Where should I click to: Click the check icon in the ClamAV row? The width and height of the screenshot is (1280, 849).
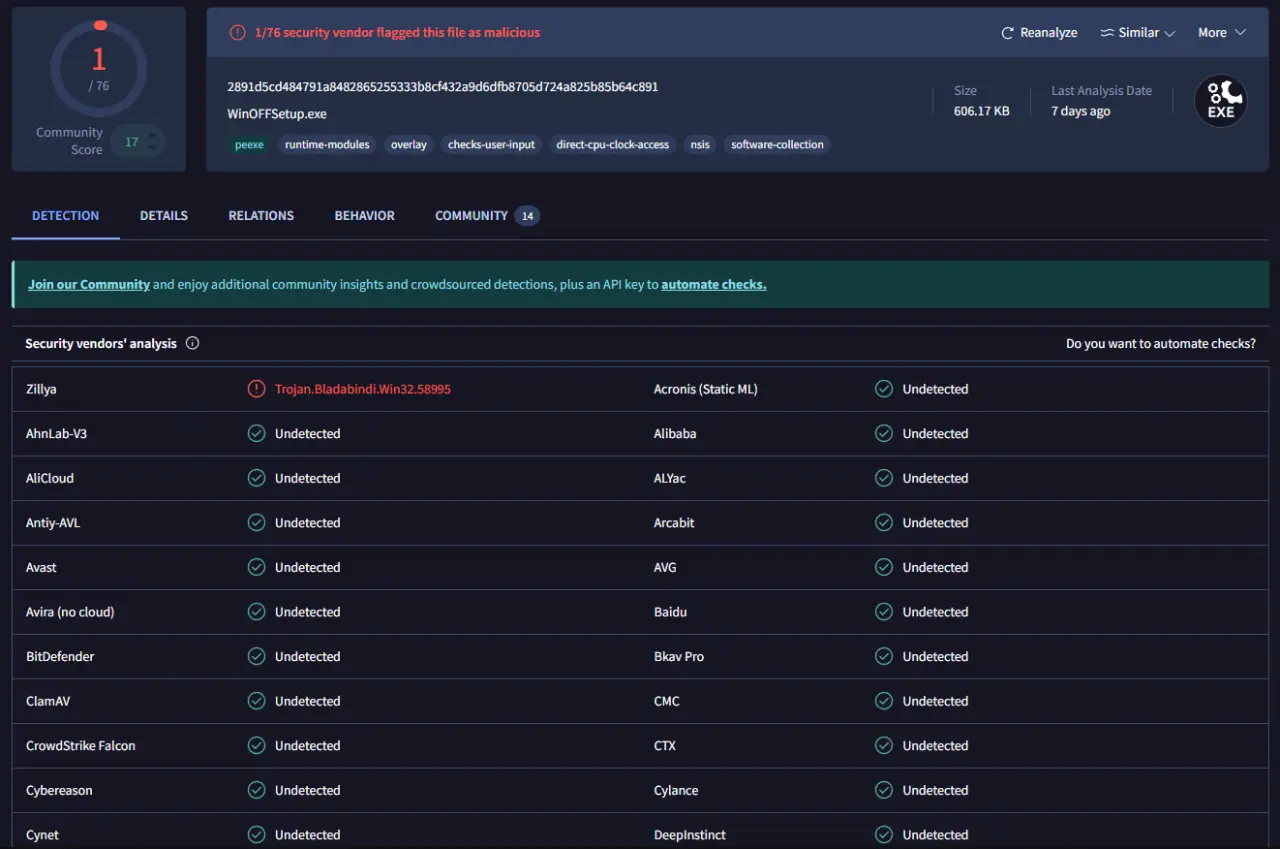(256, 701)
